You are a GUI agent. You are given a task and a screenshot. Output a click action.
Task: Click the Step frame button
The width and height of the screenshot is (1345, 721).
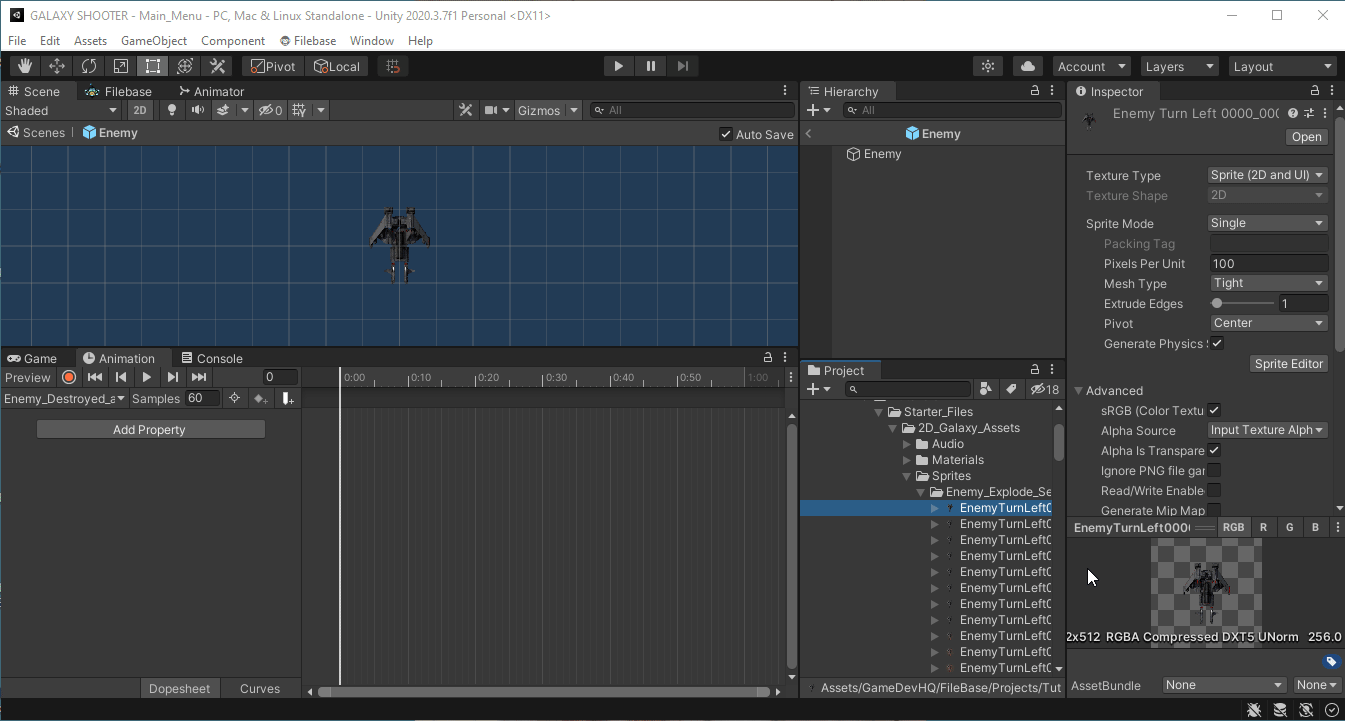coord(683,66)
